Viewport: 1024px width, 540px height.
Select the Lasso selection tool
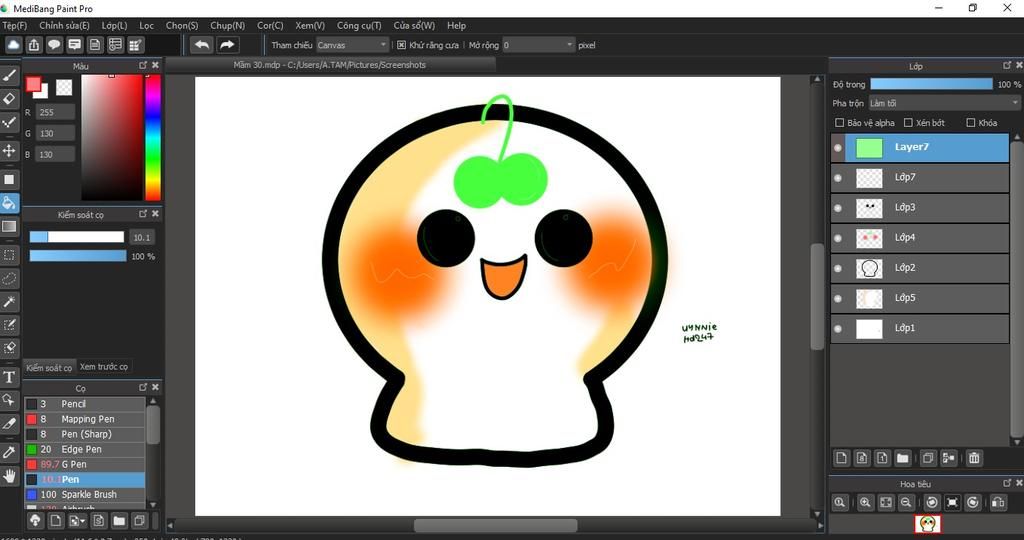9,278
